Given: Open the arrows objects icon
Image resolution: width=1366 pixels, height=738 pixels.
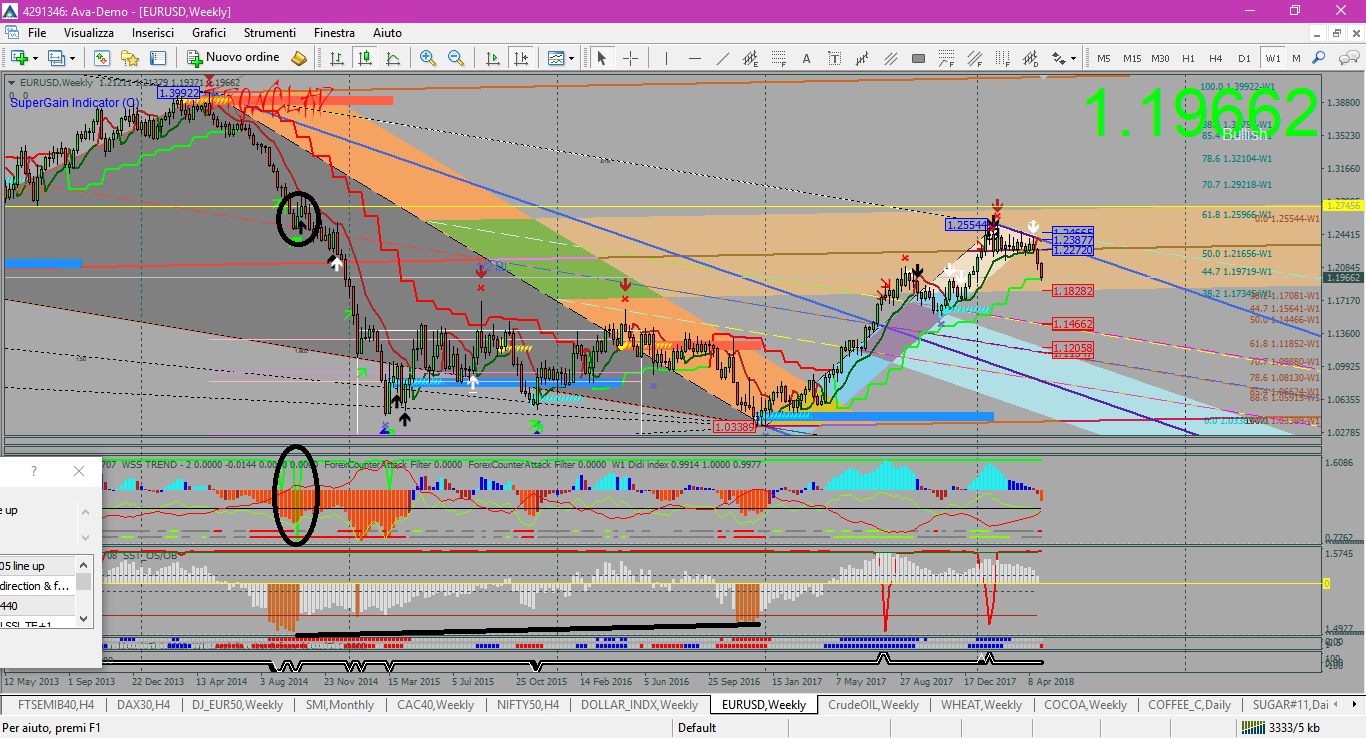Looking at the screenshot, I should (1058, 58).
